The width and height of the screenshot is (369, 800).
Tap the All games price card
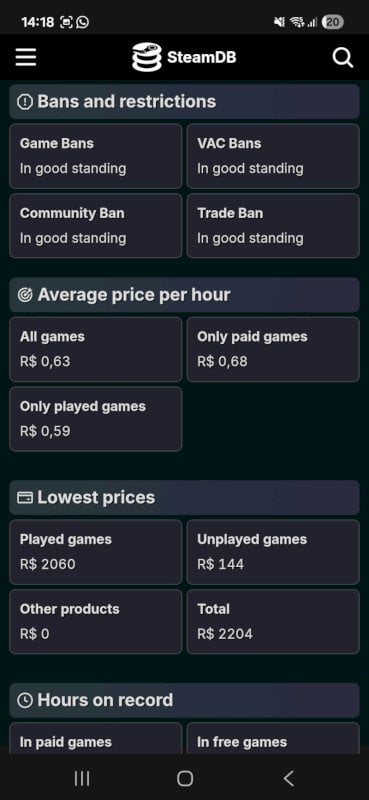95,349
